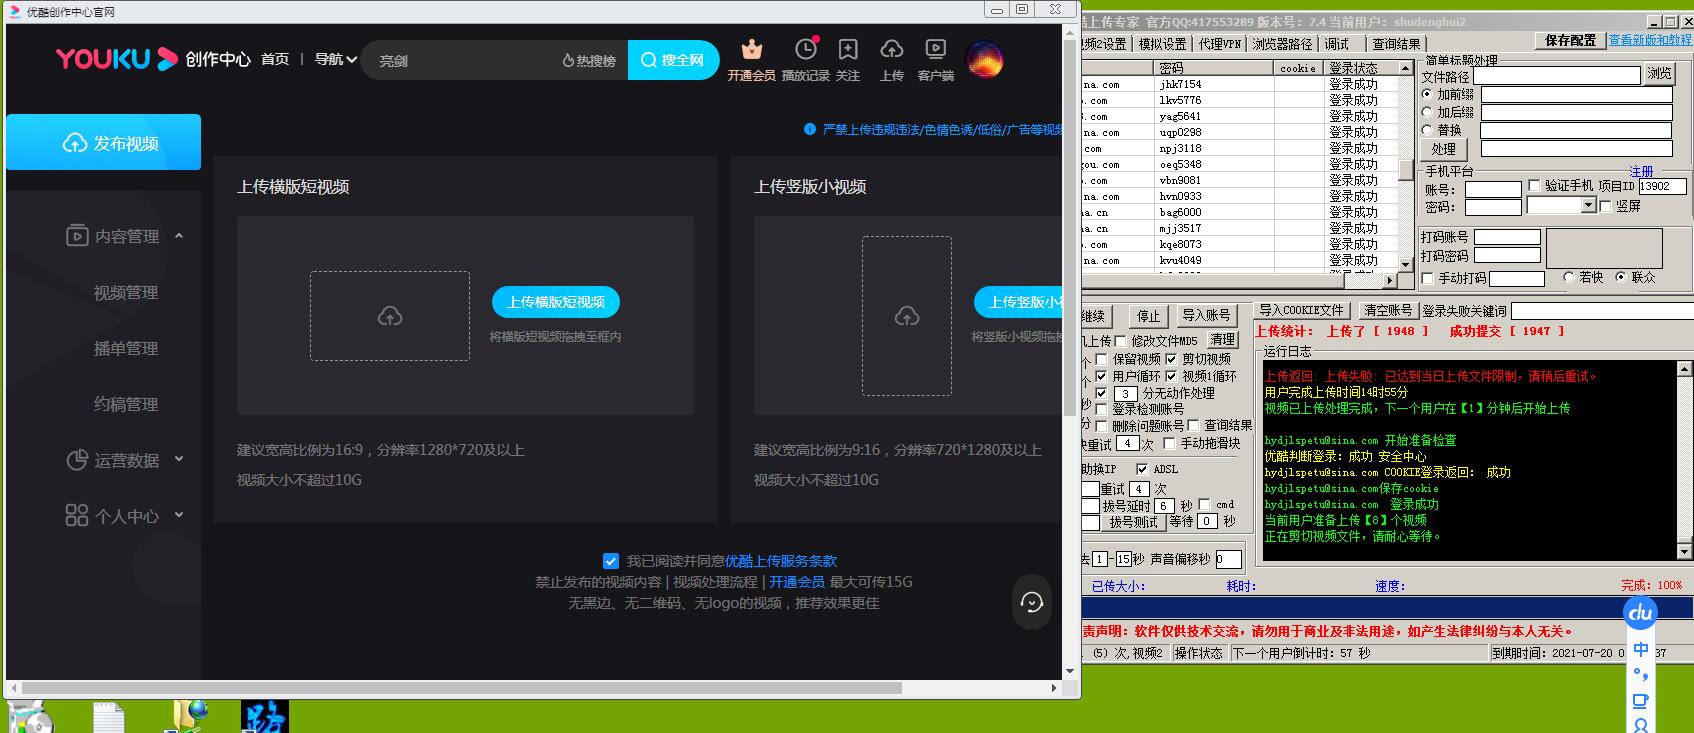Go to 首页 in Youku header
The width and height of the screenshot is (1694, 733).
point(275,59)
